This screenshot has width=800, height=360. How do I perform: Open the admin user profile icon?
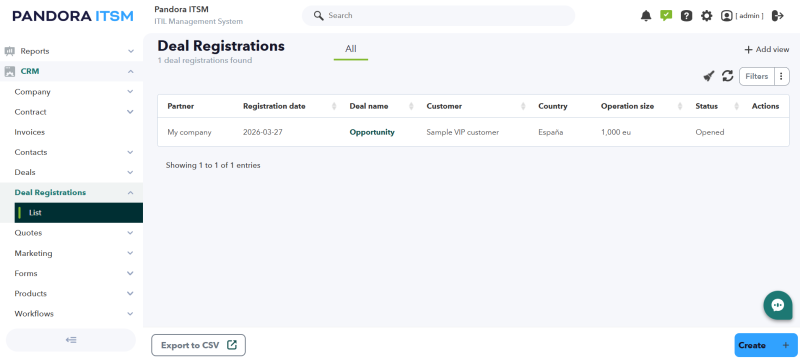tap(726, 16)
